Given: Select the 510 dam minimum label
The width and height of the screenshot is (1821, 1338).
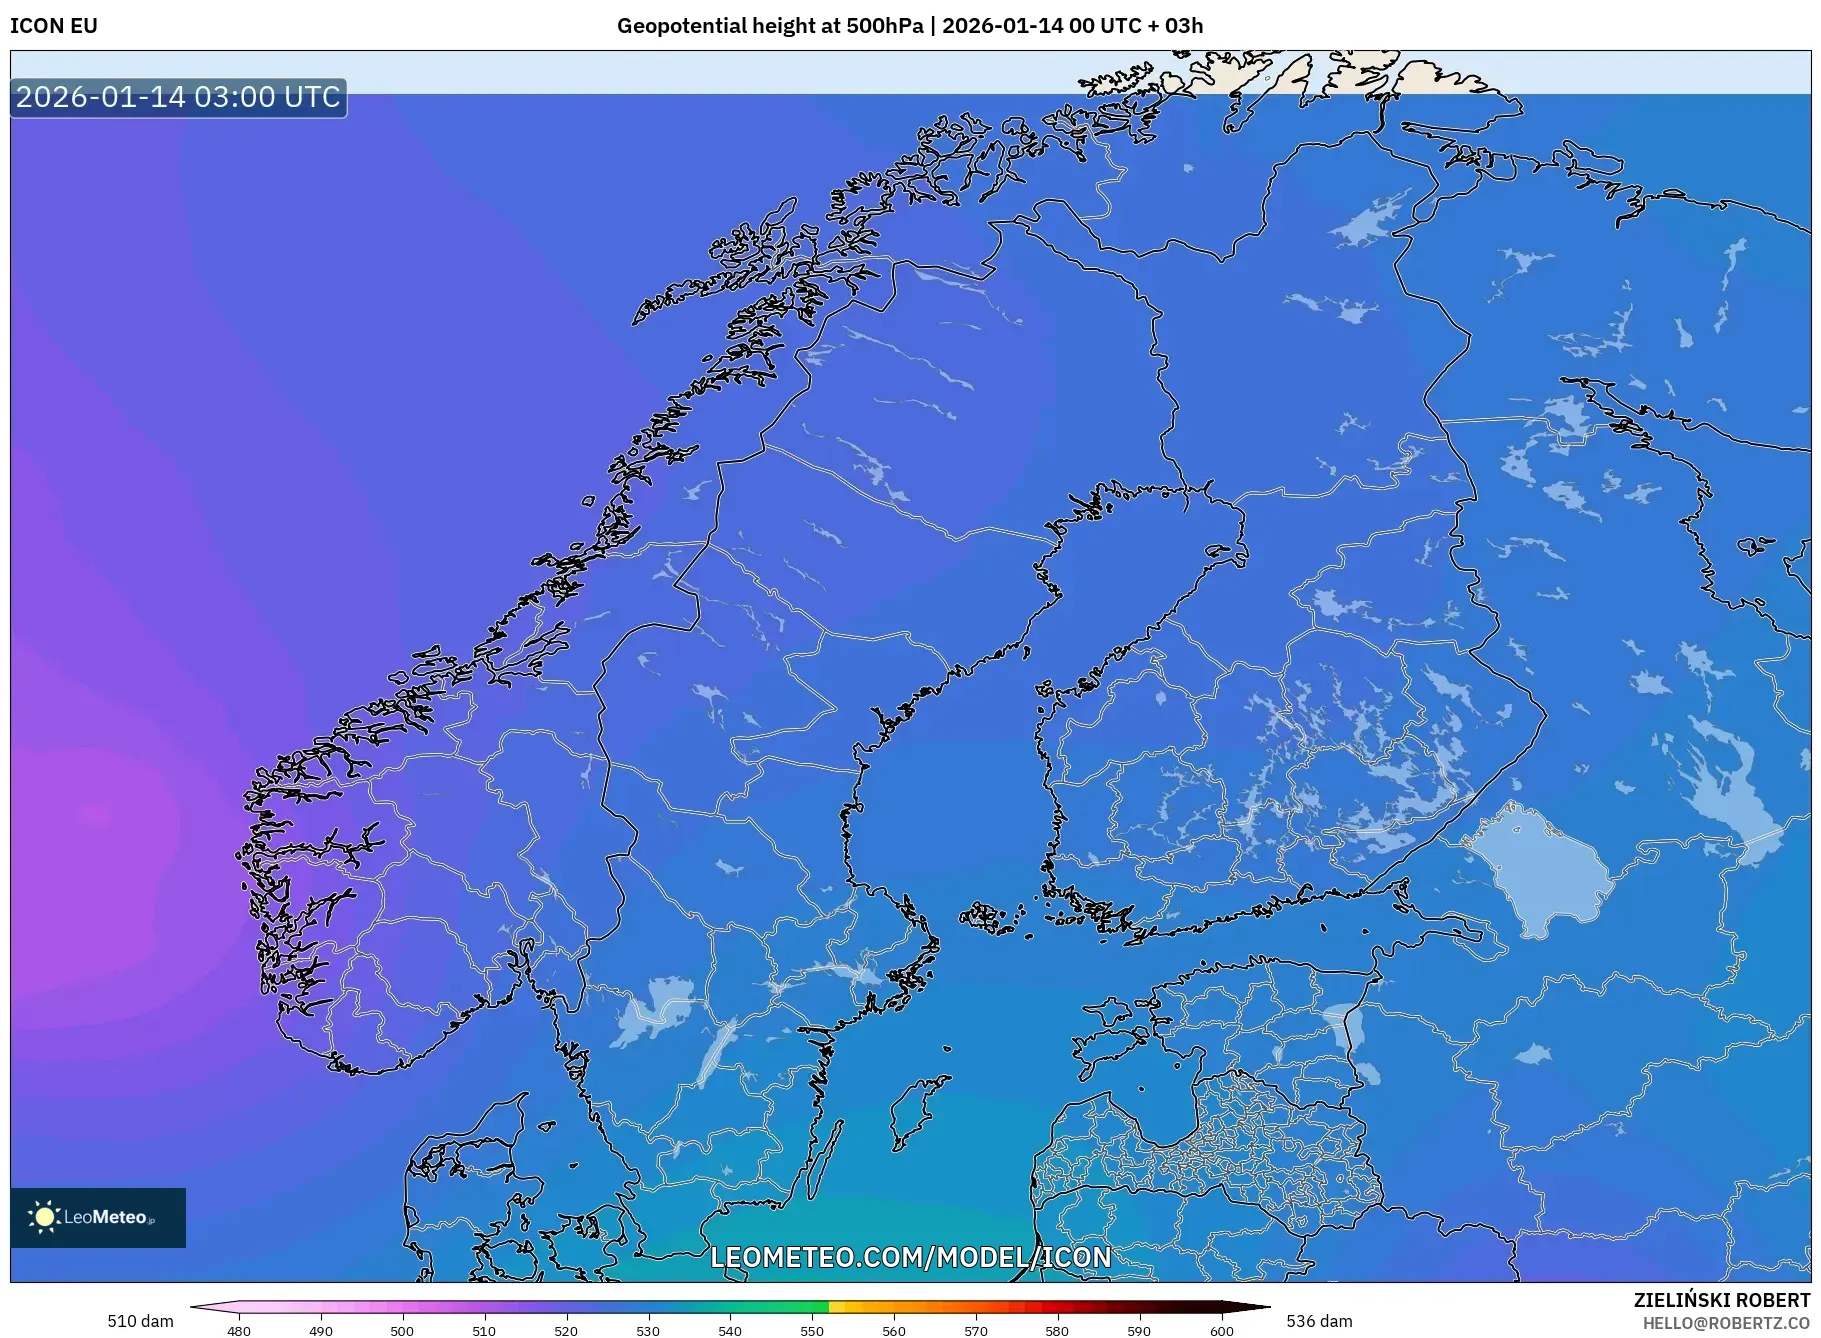Looking at the screenshot, I should (139, 1320).
